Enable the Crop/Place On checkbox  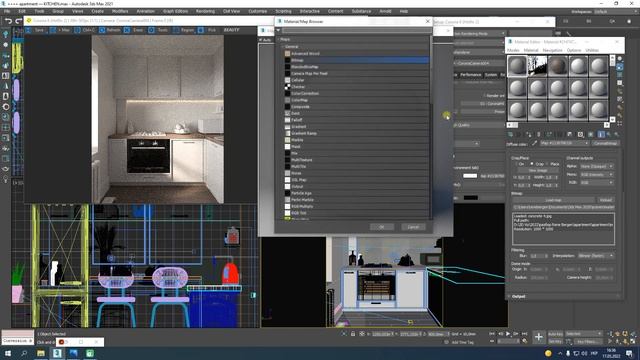click(x=516, y=164)
